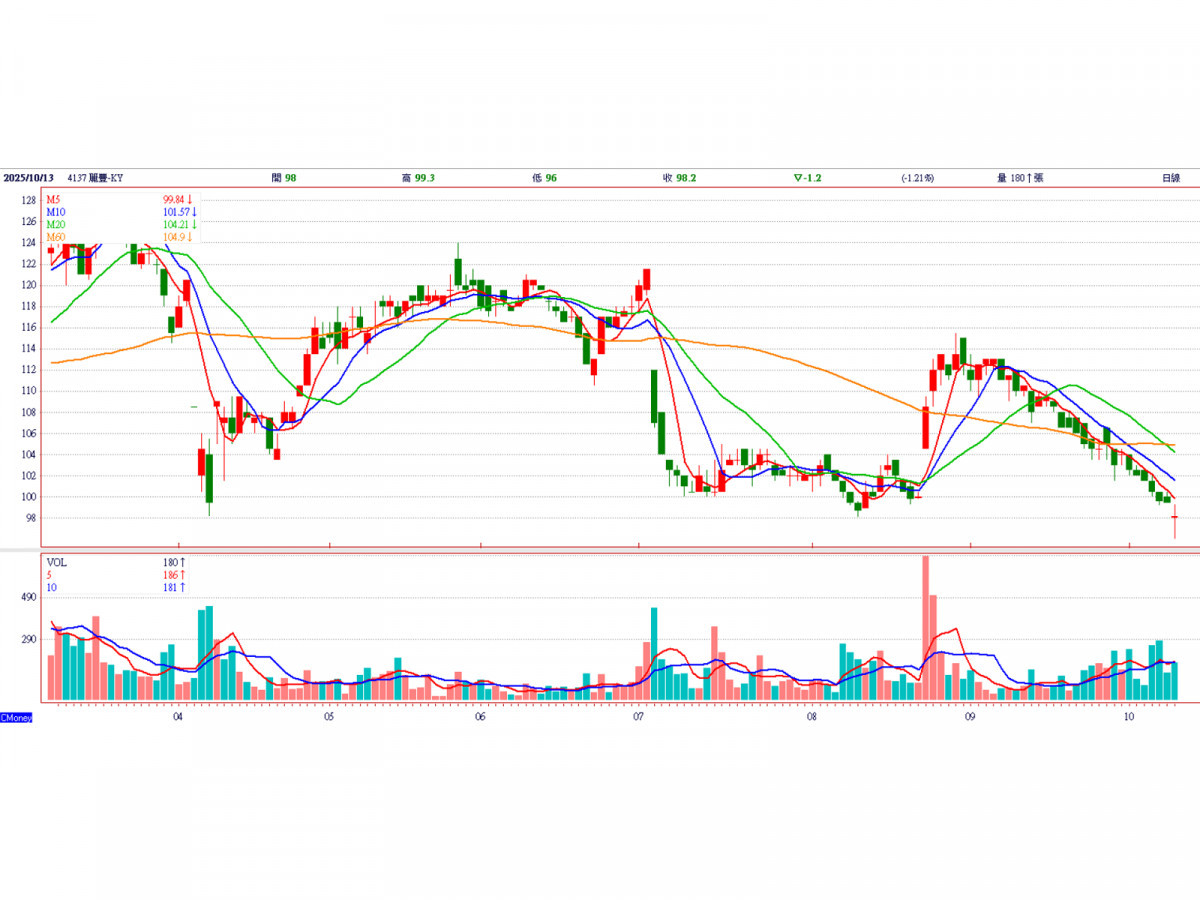Select the M20 moving average legend
1200x900 pixels.
54,224
